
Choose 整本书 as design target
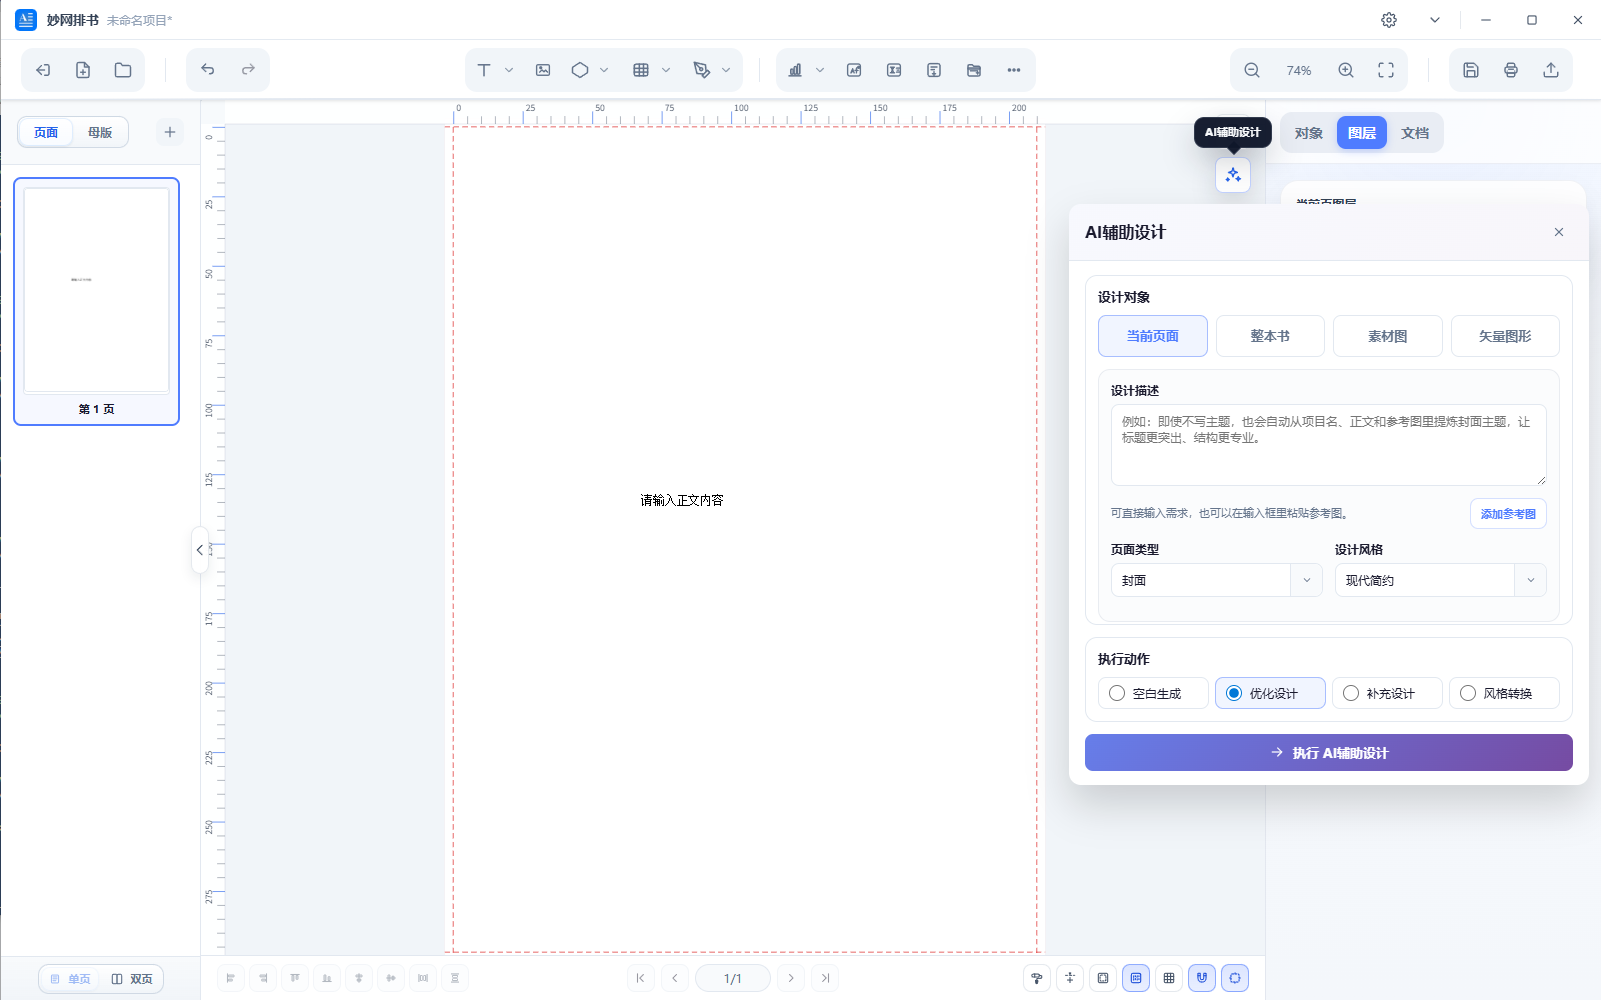[x=1270, y=336]
